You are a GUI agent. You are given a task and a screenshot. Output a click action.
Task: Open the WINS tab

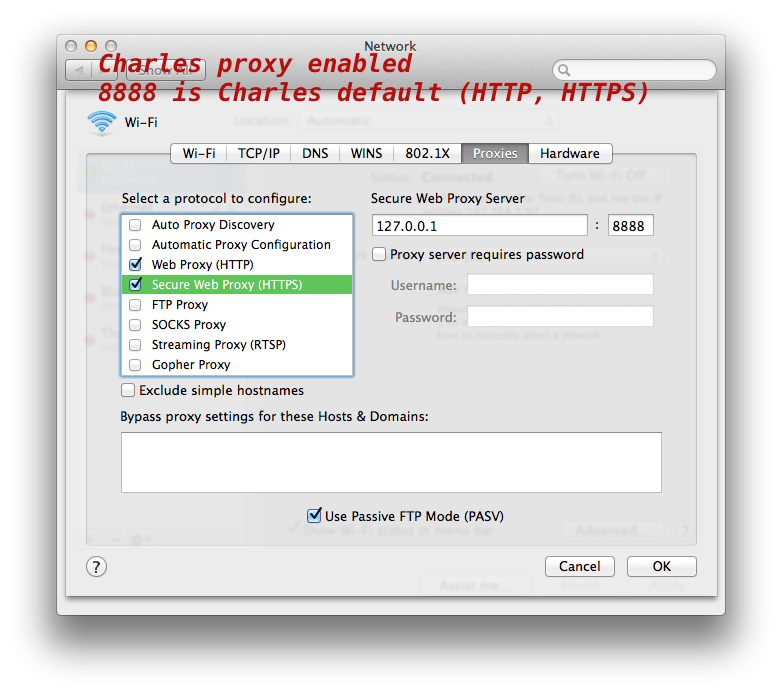pyautogui.click(x=367, y=153)
